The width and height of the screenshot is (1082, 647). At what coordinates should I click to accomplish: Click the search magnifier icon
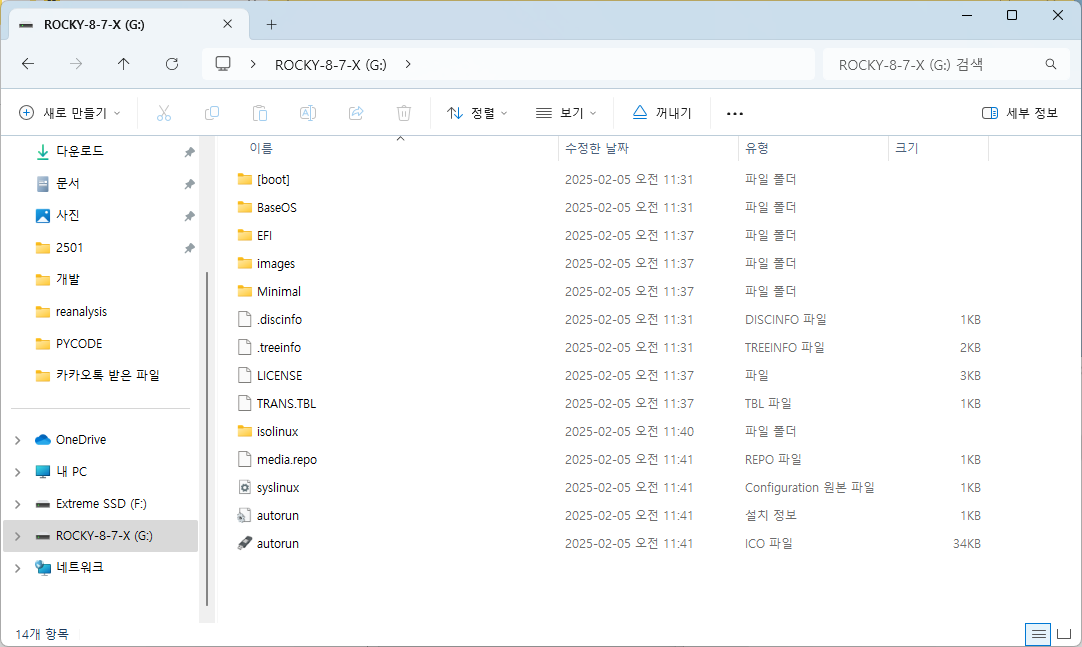click(x=1050, y=64)
